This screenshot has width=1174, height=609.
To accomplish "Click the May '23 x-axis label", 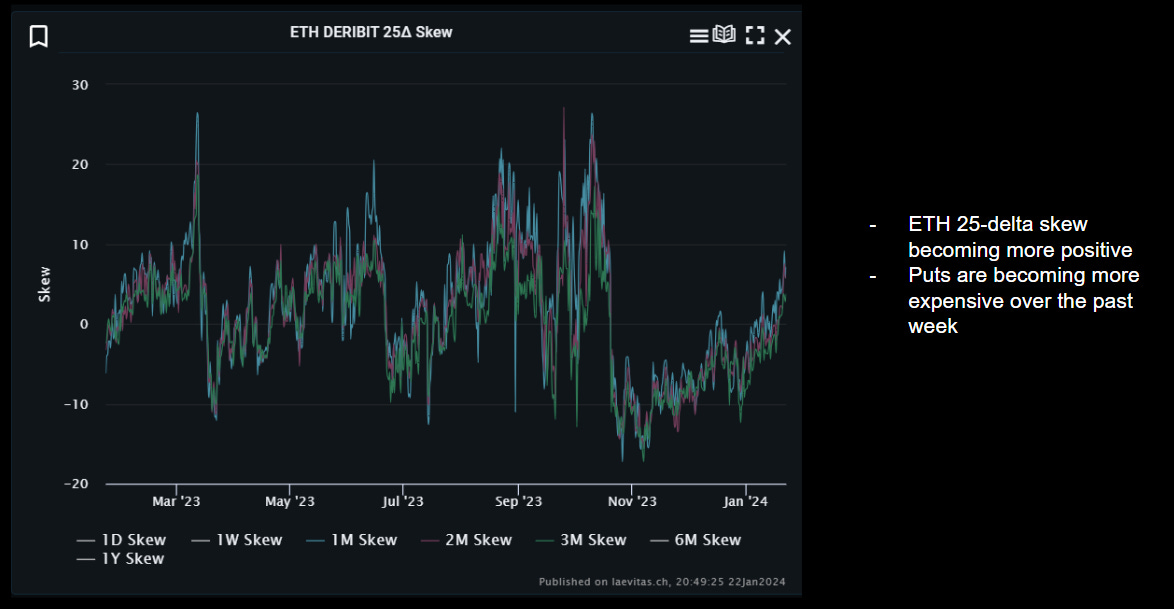I will click(x=290, y=501).
